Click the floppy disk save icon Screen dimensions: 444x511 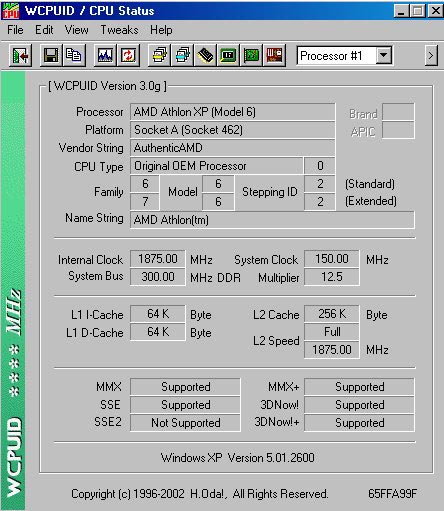[x=51, y=55]
